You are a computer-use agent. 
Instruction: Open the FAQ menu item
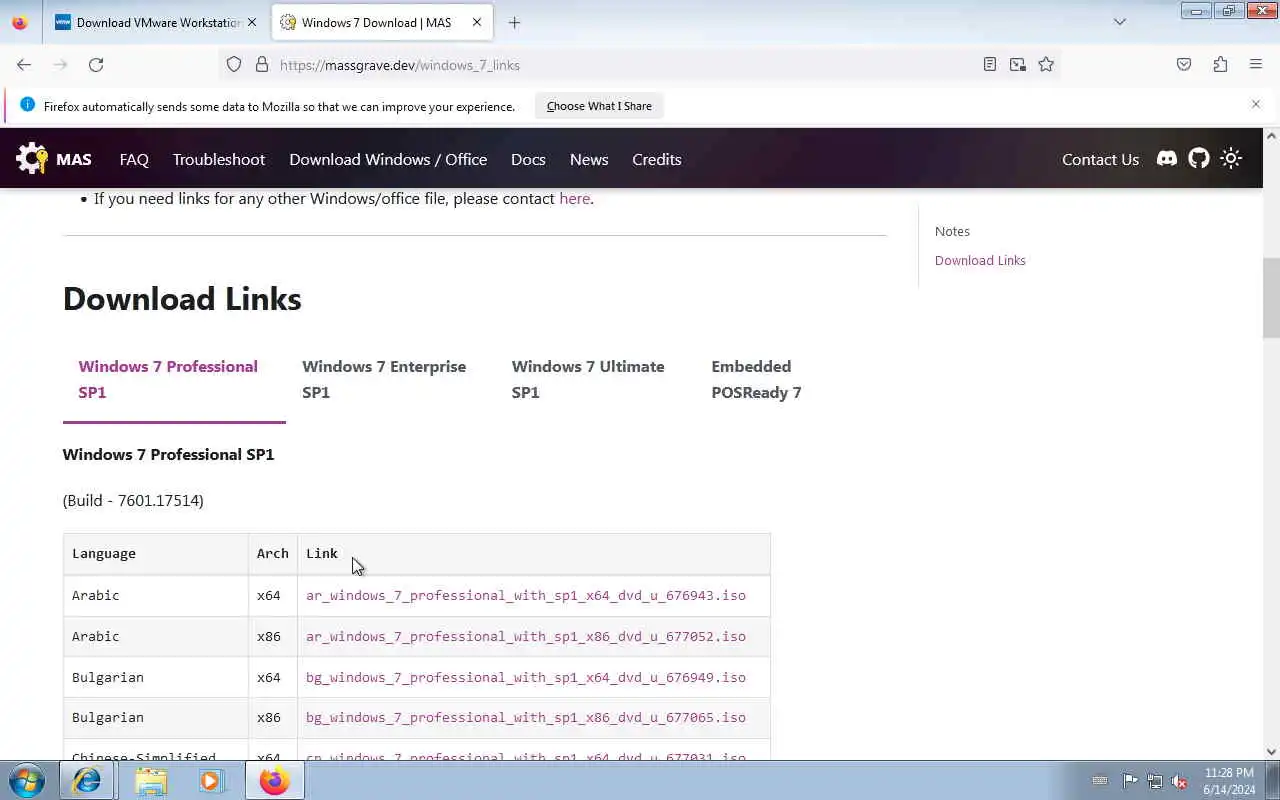tap(134, 159)
